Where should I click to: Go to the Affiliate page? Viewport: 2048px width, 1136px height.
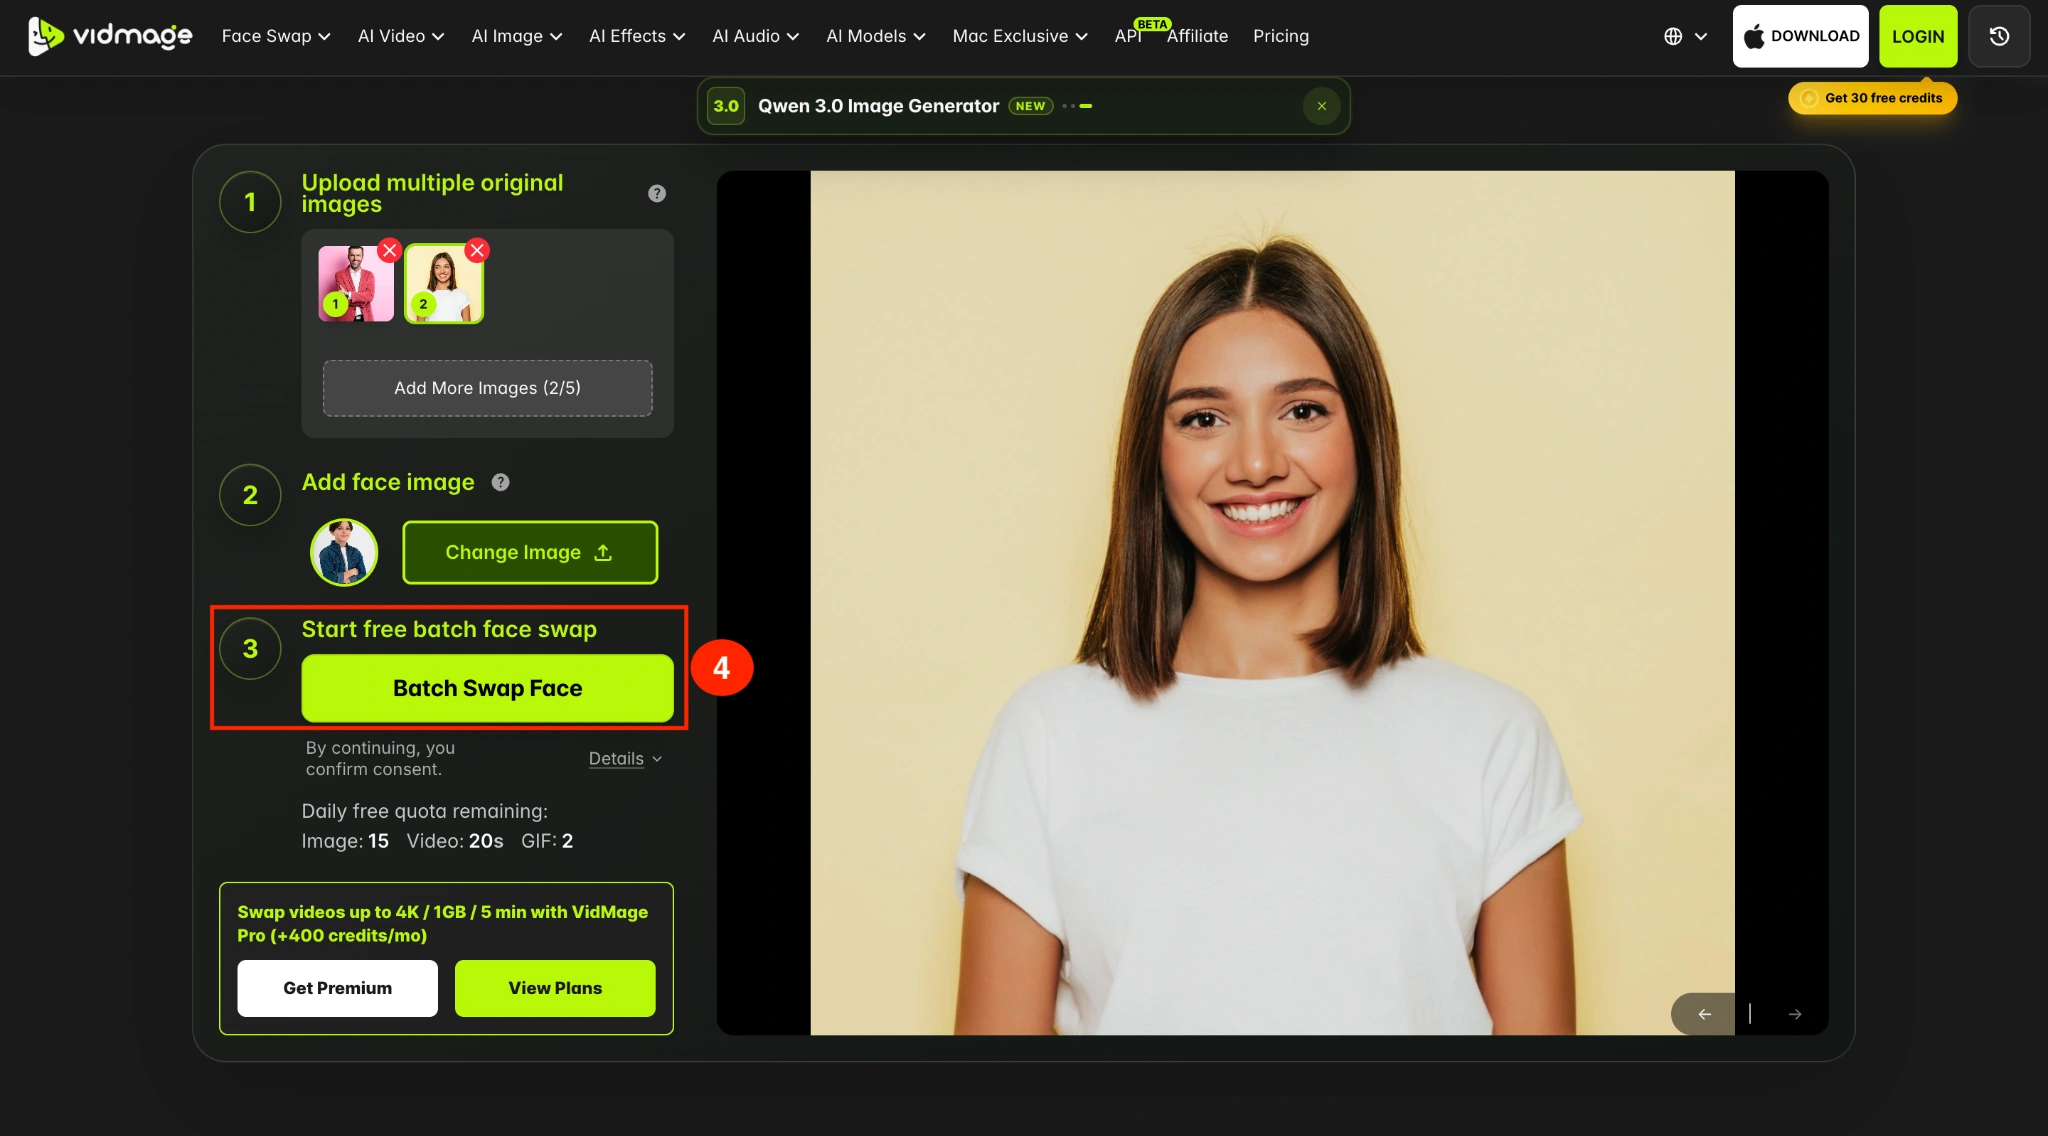(x=1197, y=36)
